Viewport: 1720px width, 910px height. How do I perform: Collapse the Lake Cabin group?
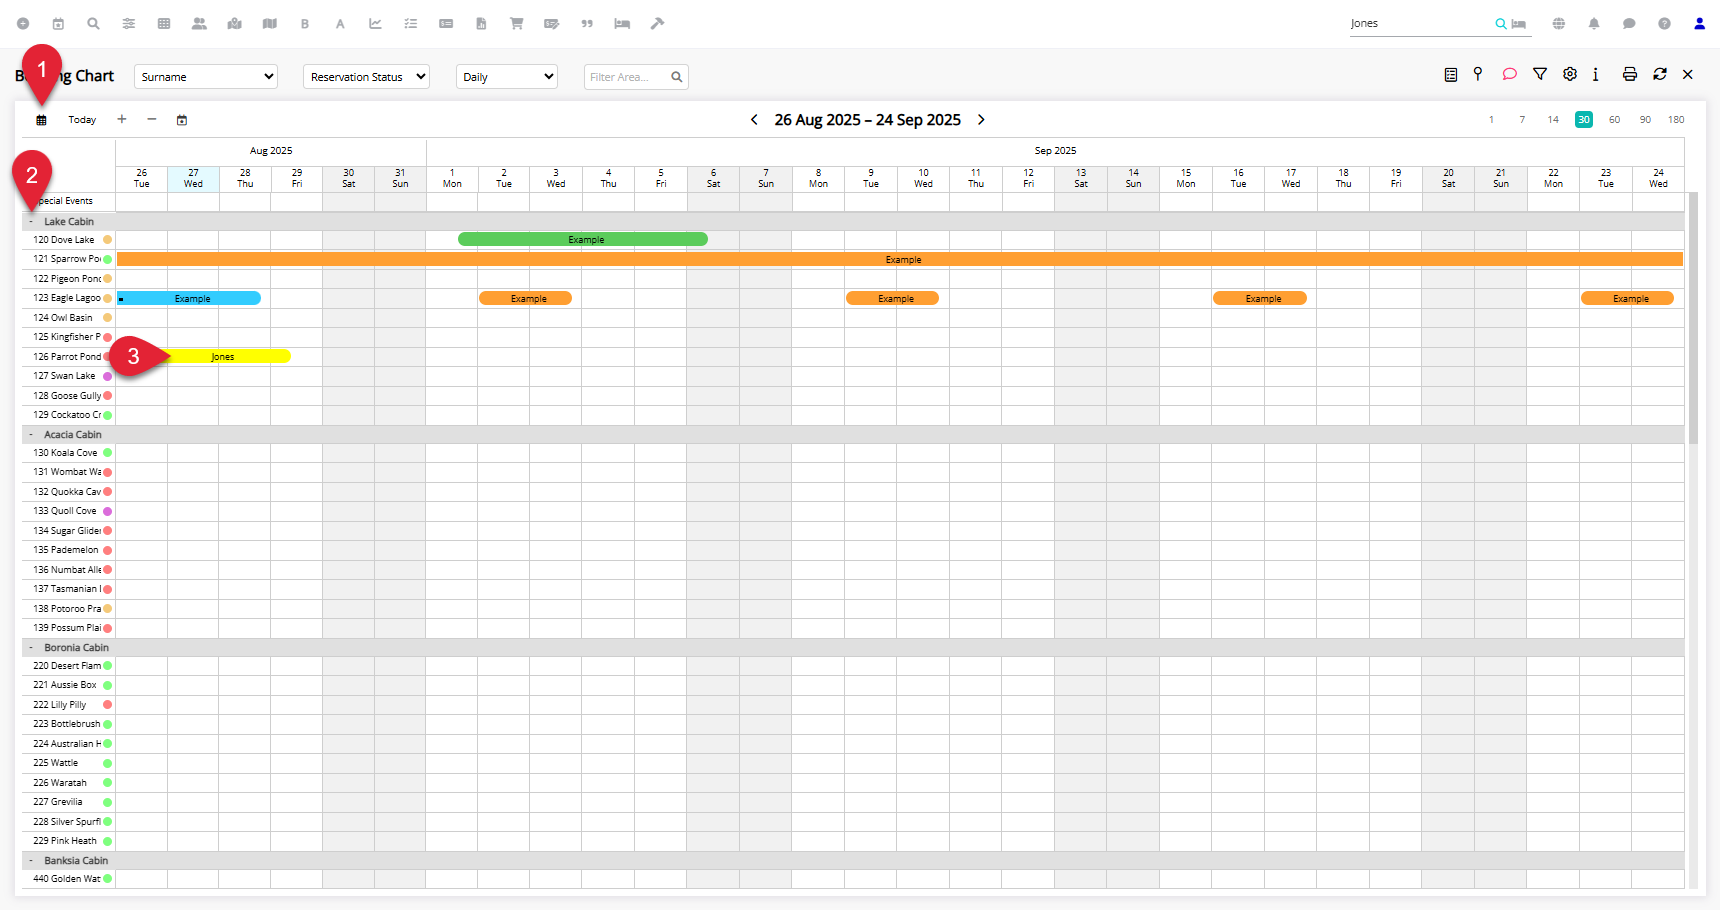(31, 222)
